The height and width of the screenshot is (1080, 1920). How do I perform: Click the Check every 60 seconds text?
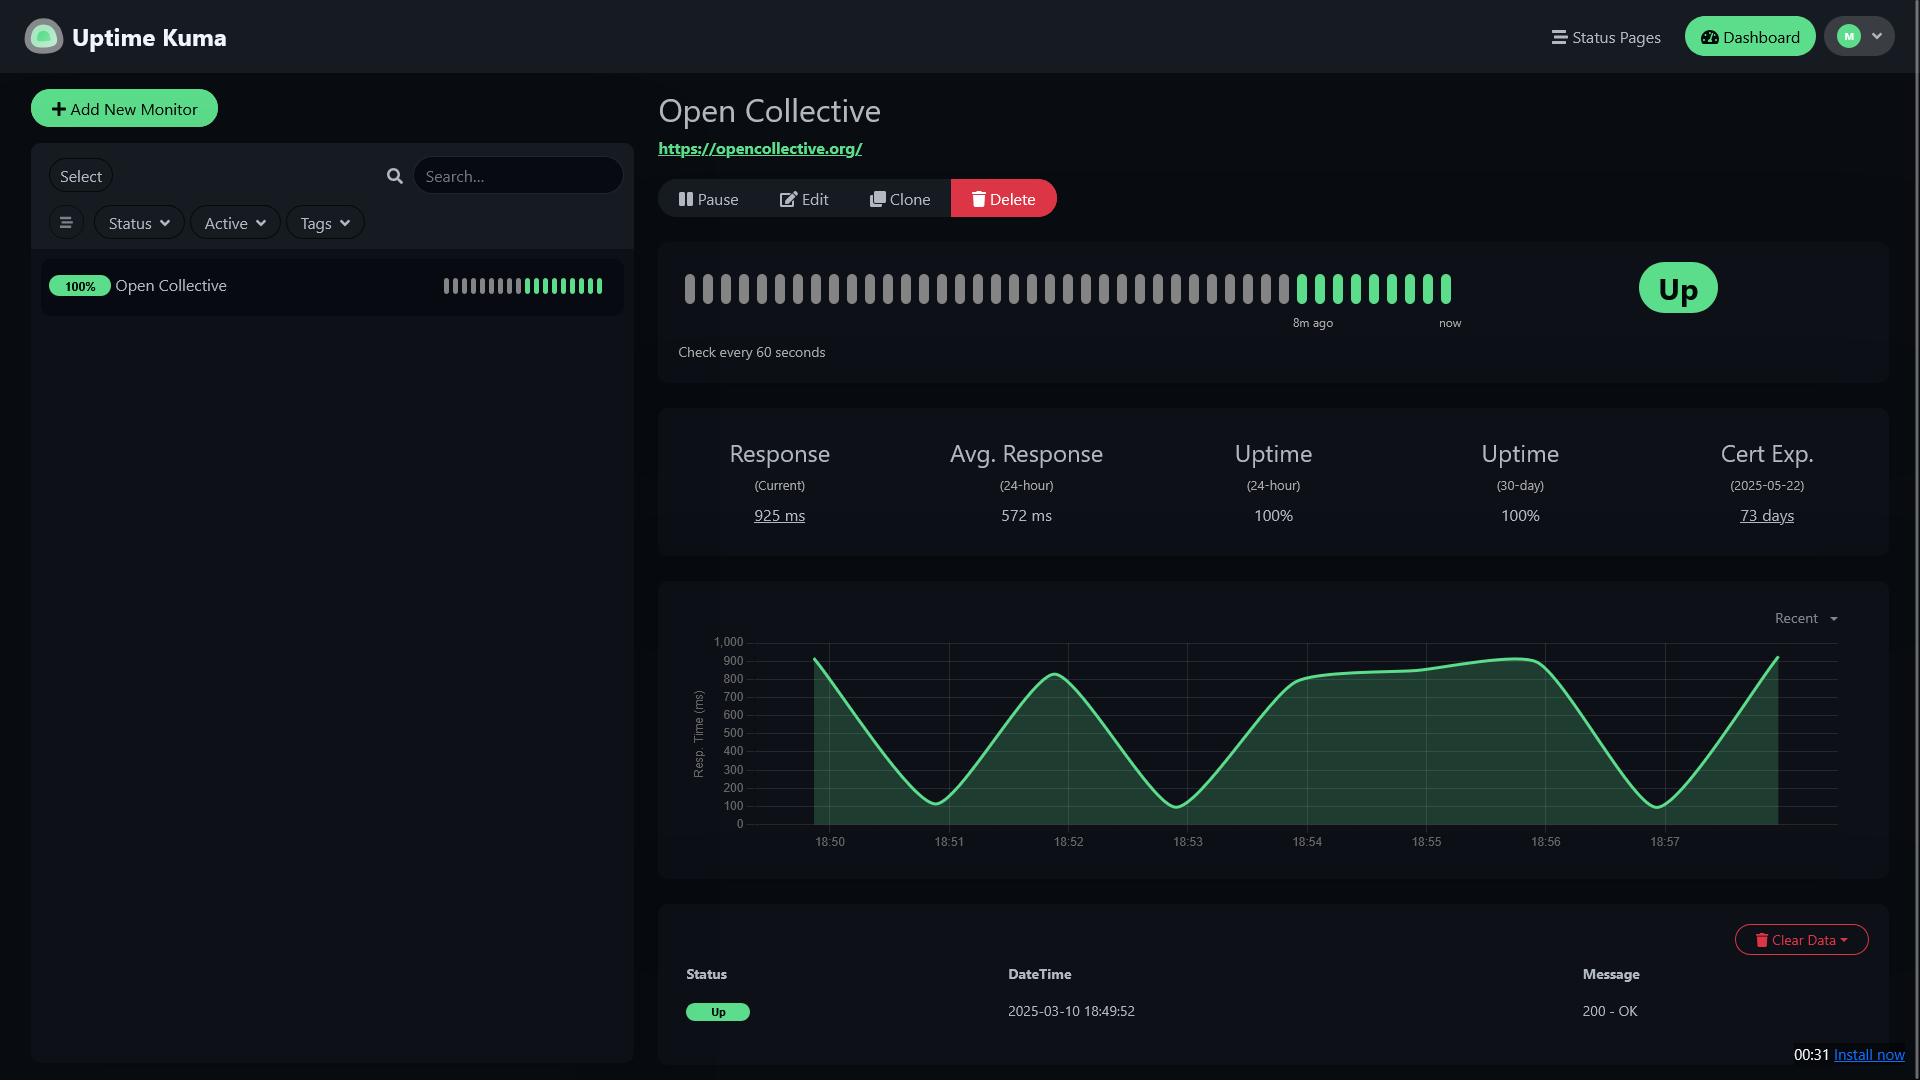point(752,353)
